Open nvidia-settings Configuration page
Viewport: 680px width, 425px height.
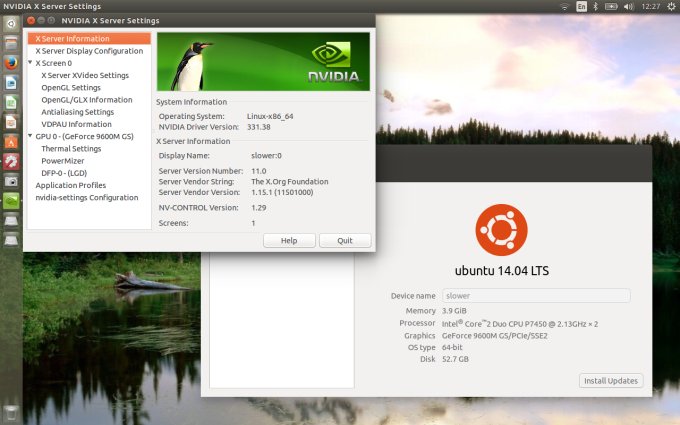point(87,197)
